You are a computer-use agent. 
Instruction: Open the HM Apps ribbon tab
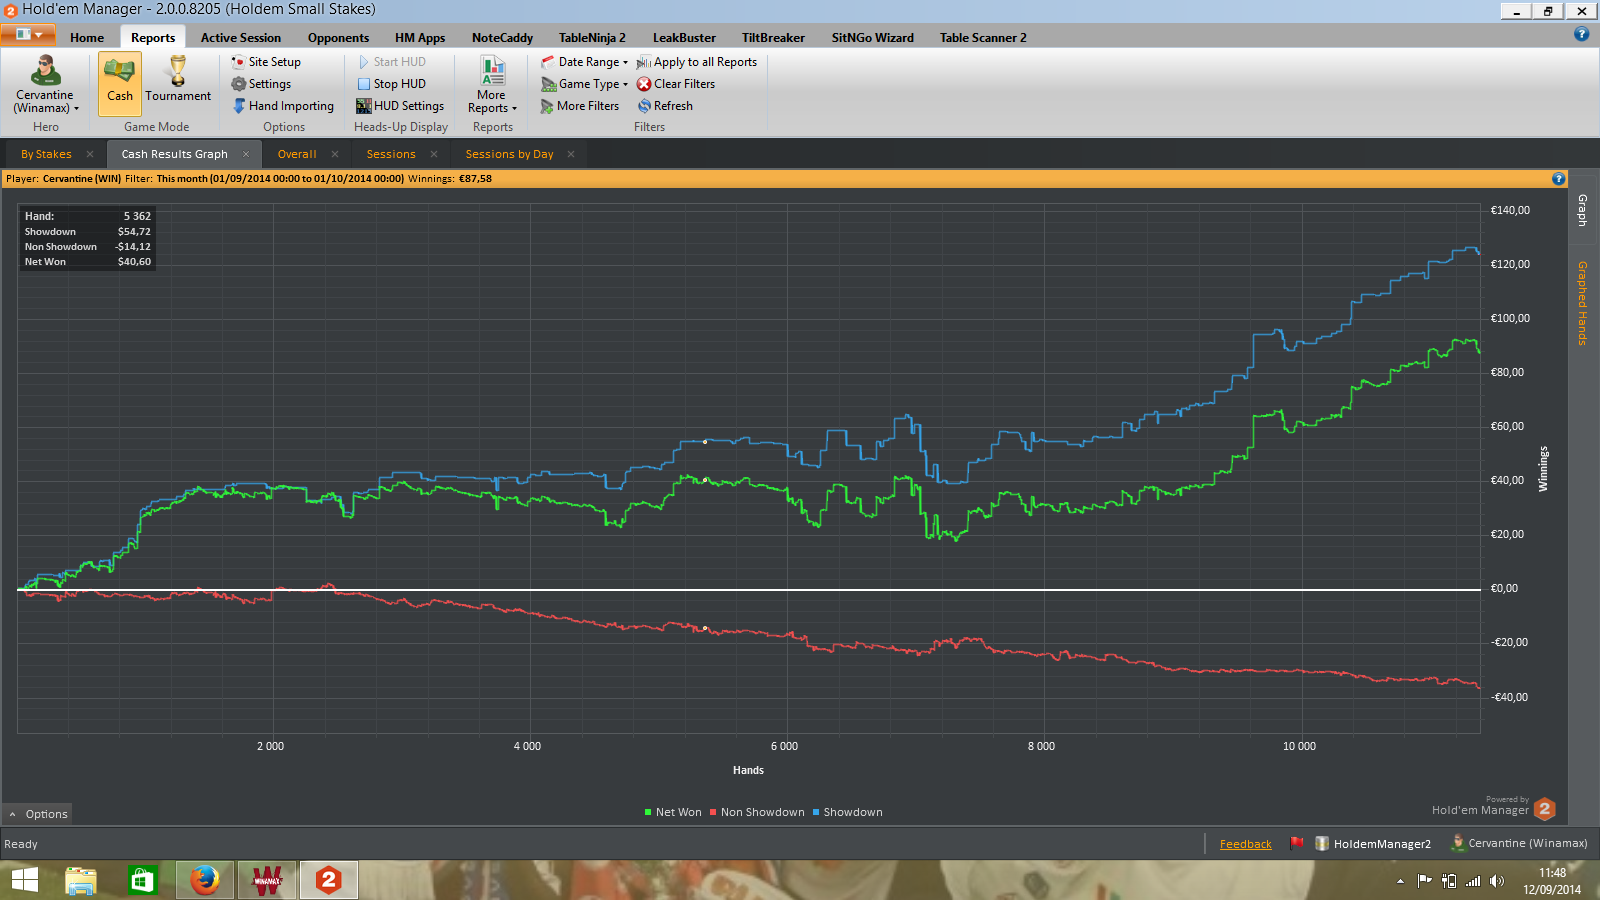(420, 38)
